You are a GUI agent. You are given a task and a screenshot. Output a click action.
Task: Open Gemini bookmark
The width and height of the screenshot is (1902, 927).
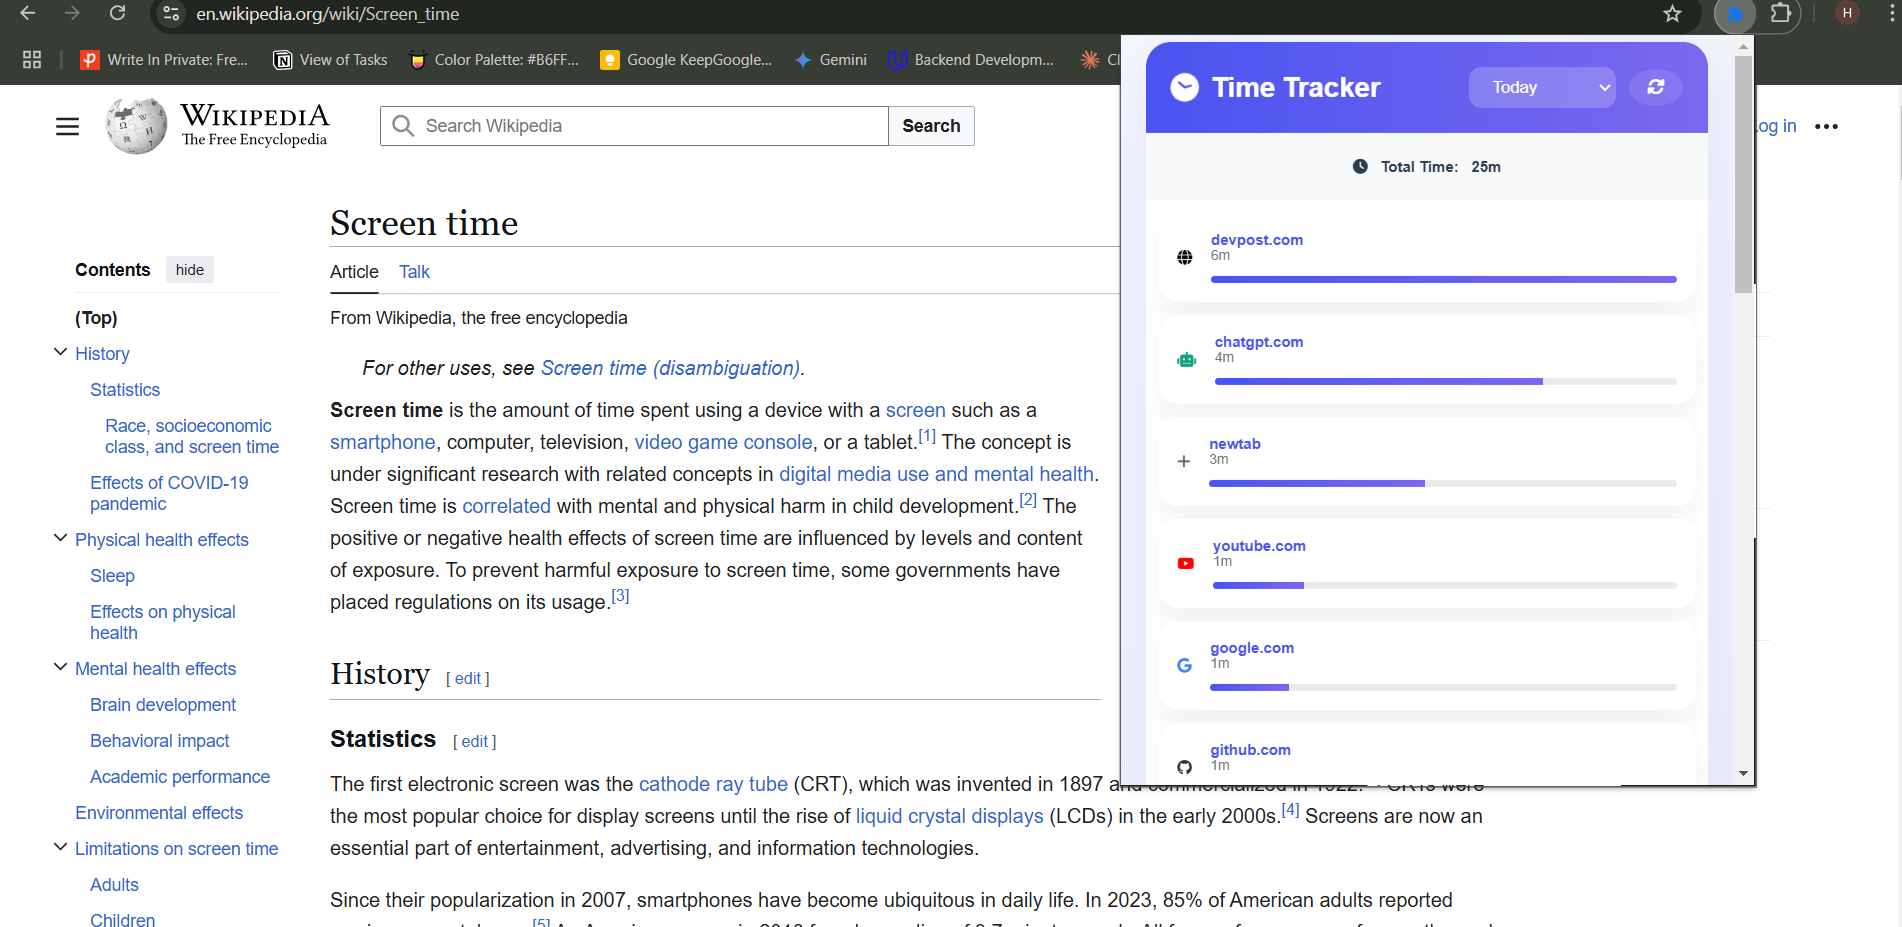click(x=831, y=60)
